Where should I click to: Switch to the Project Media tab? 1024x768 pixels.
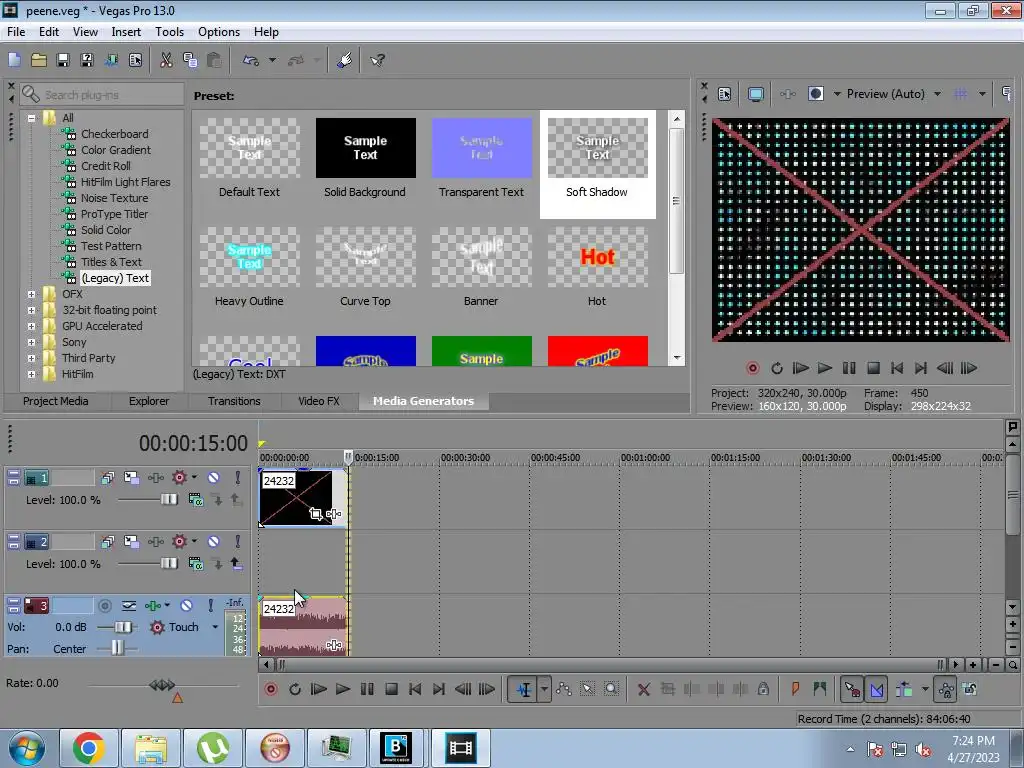click(56, 401)
